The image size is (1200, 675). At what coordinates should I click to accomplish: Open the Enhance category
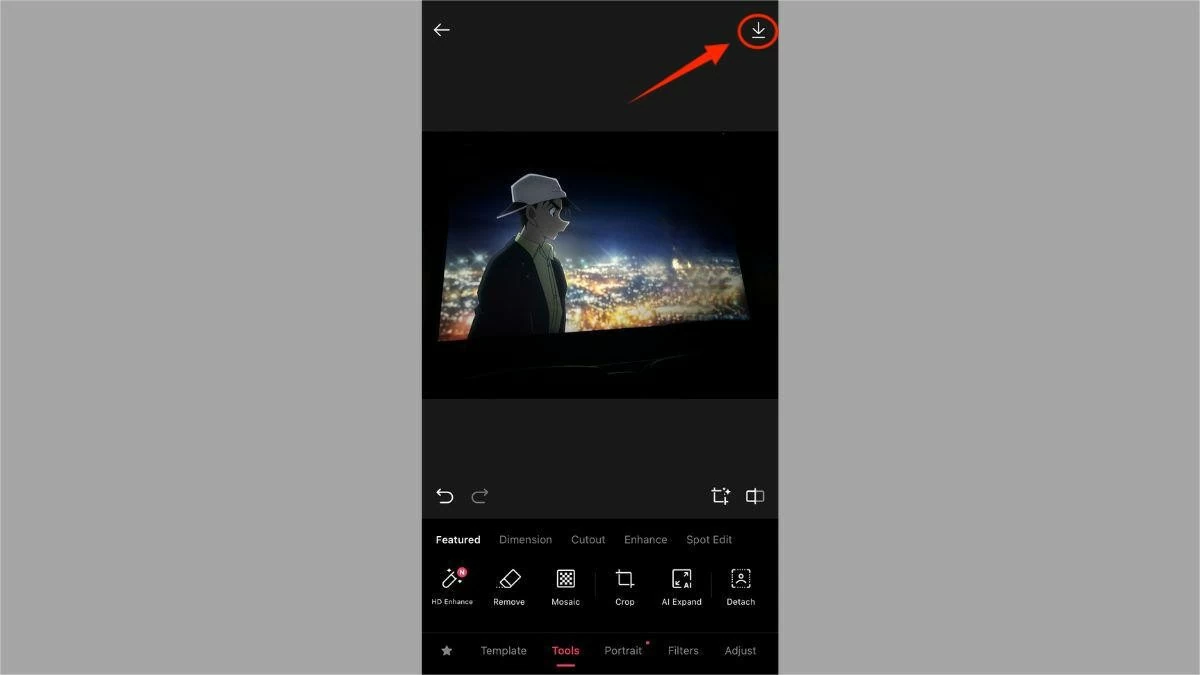pyautogui.click(x=645, y=540)
